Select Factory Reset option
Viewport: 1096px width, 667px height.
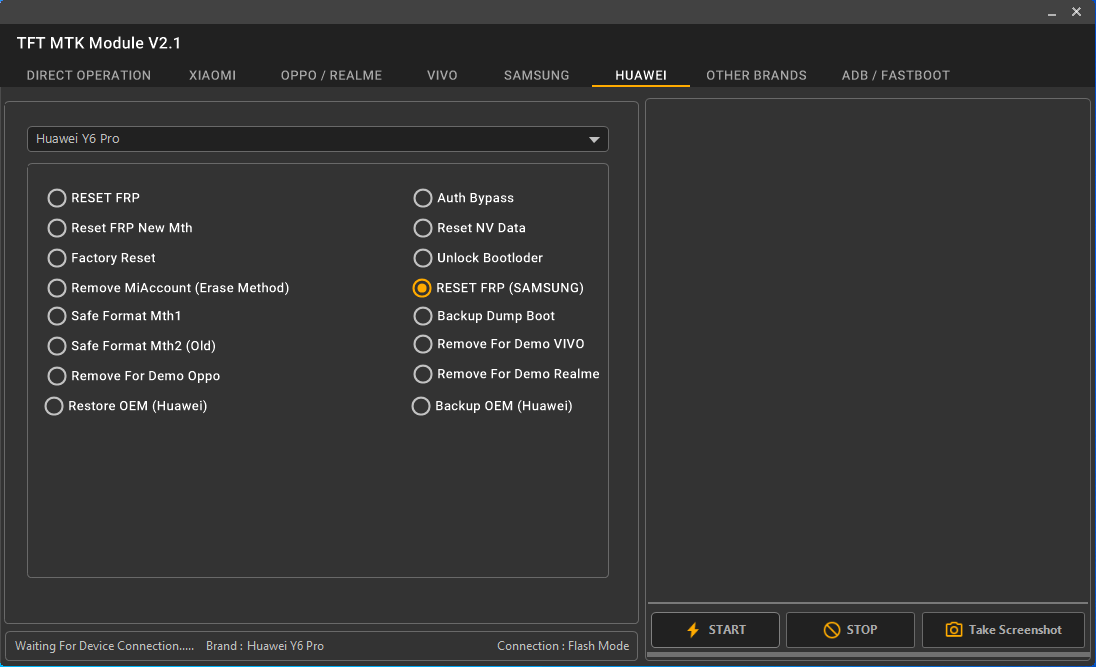click(x=56, y=258)
